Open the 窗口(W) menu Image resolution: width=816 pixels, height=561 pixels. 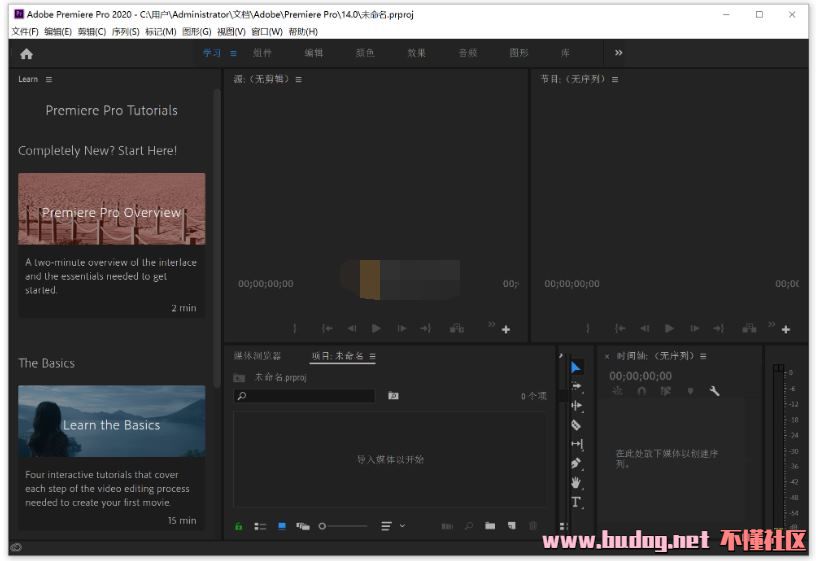[267, 32]
